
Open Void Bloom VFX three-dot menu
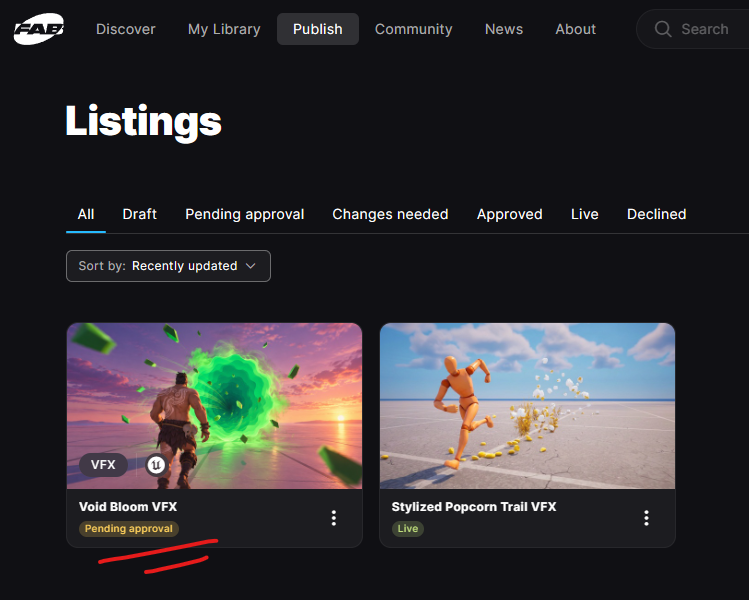coord(334,518)
